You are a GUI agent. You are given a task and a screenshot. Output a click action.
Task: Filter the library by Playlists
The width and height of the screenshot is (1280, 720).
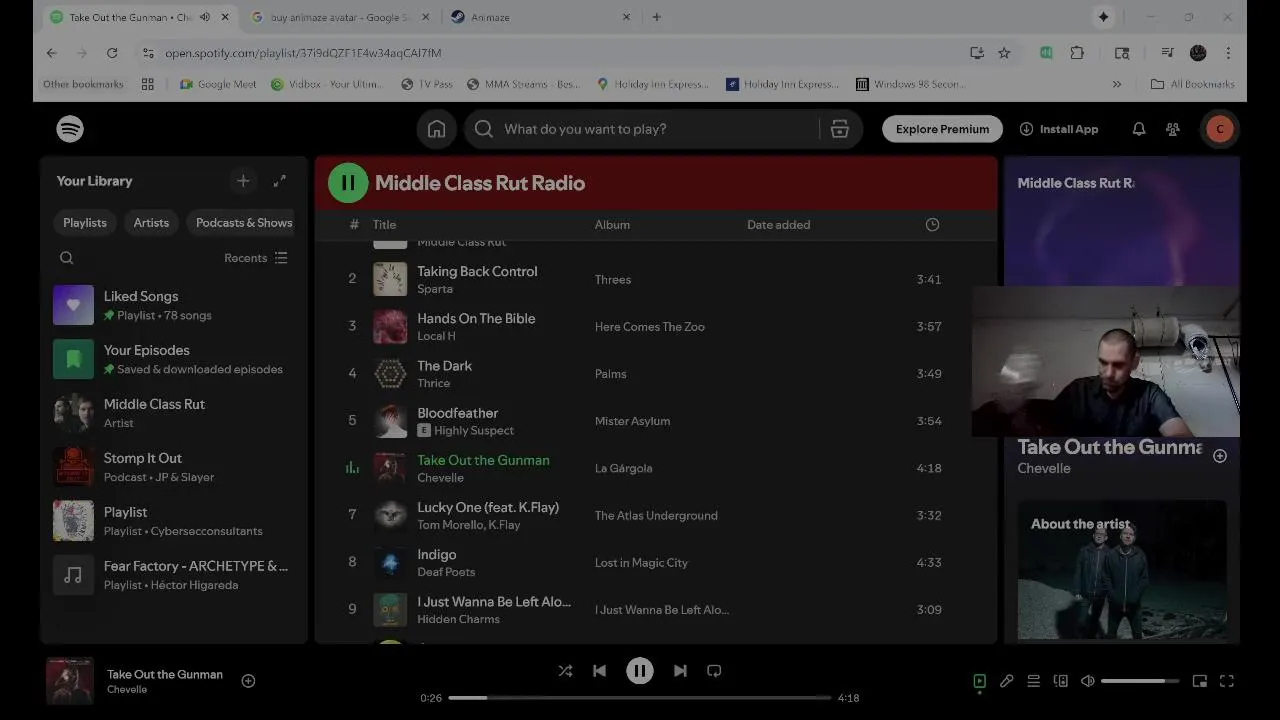coord(85,223)
